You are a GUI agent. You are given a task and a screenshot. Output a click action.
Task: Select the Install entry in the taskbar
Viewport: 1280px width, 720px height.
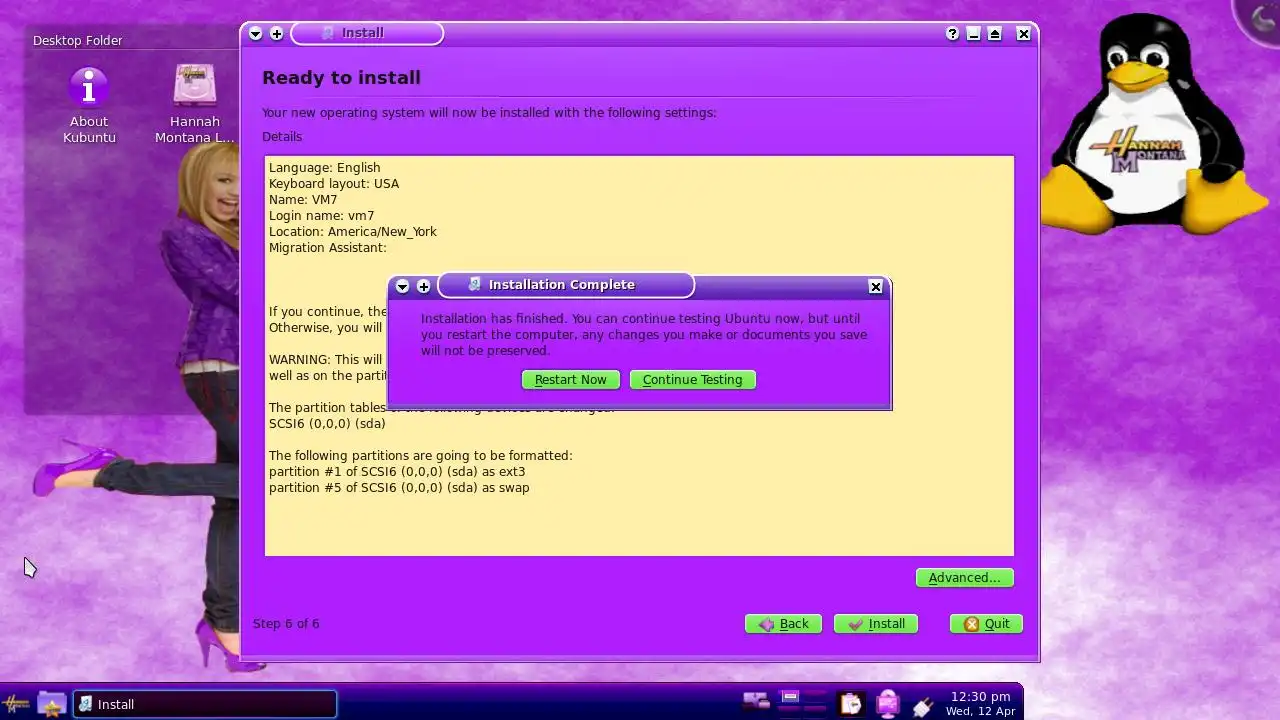205,704
